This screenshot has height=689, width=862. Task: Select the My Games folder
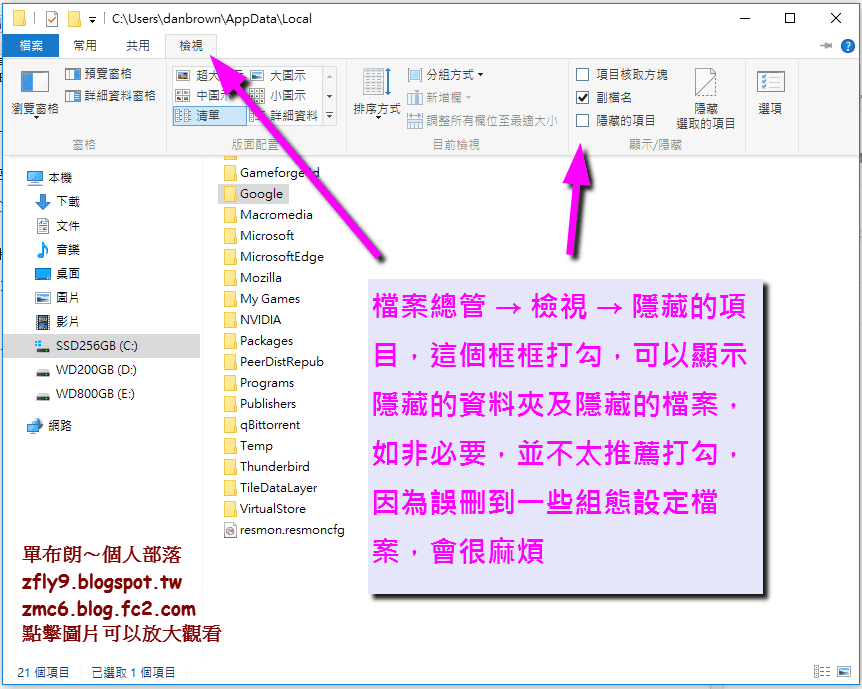click(262, 299)
